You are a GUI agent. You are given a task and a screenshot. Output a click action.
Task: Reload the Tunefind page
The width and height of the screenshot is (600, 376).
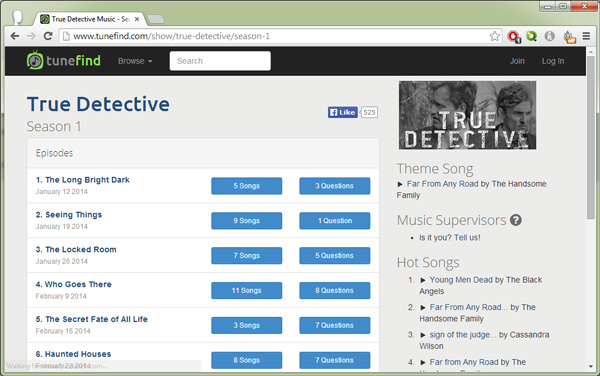(x=48, y=36)
